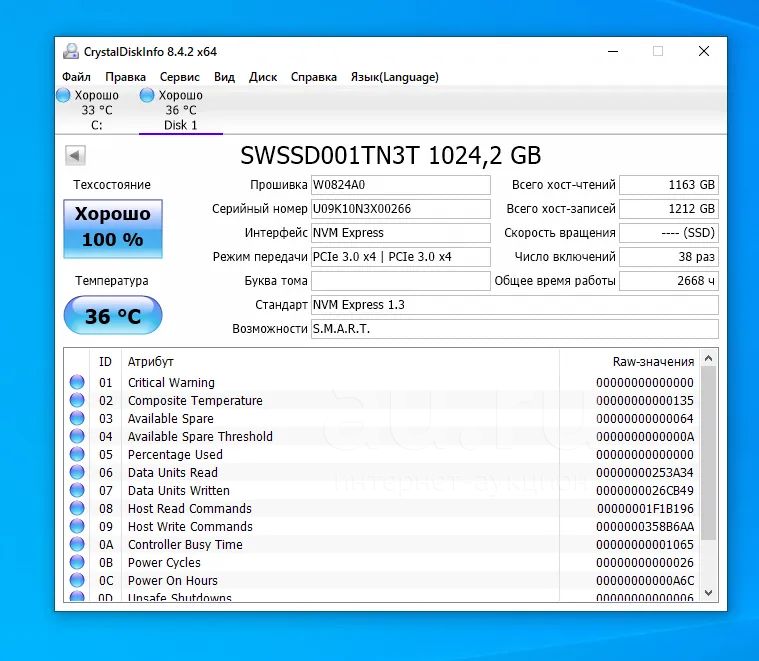Click status orb of Critical Warning row

tap(77, 382)
